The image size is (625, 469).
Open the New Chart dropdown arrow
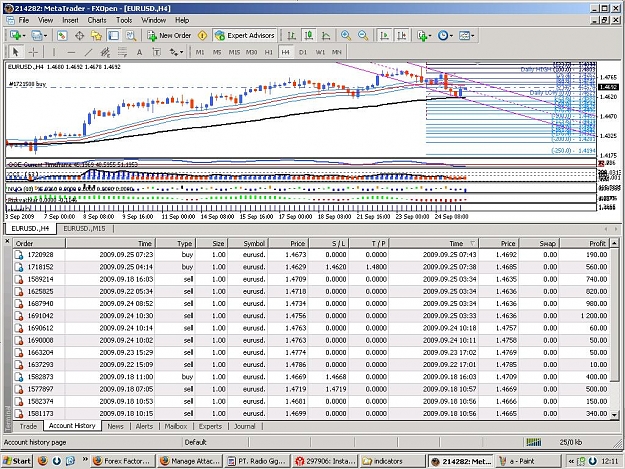point(24,36)
